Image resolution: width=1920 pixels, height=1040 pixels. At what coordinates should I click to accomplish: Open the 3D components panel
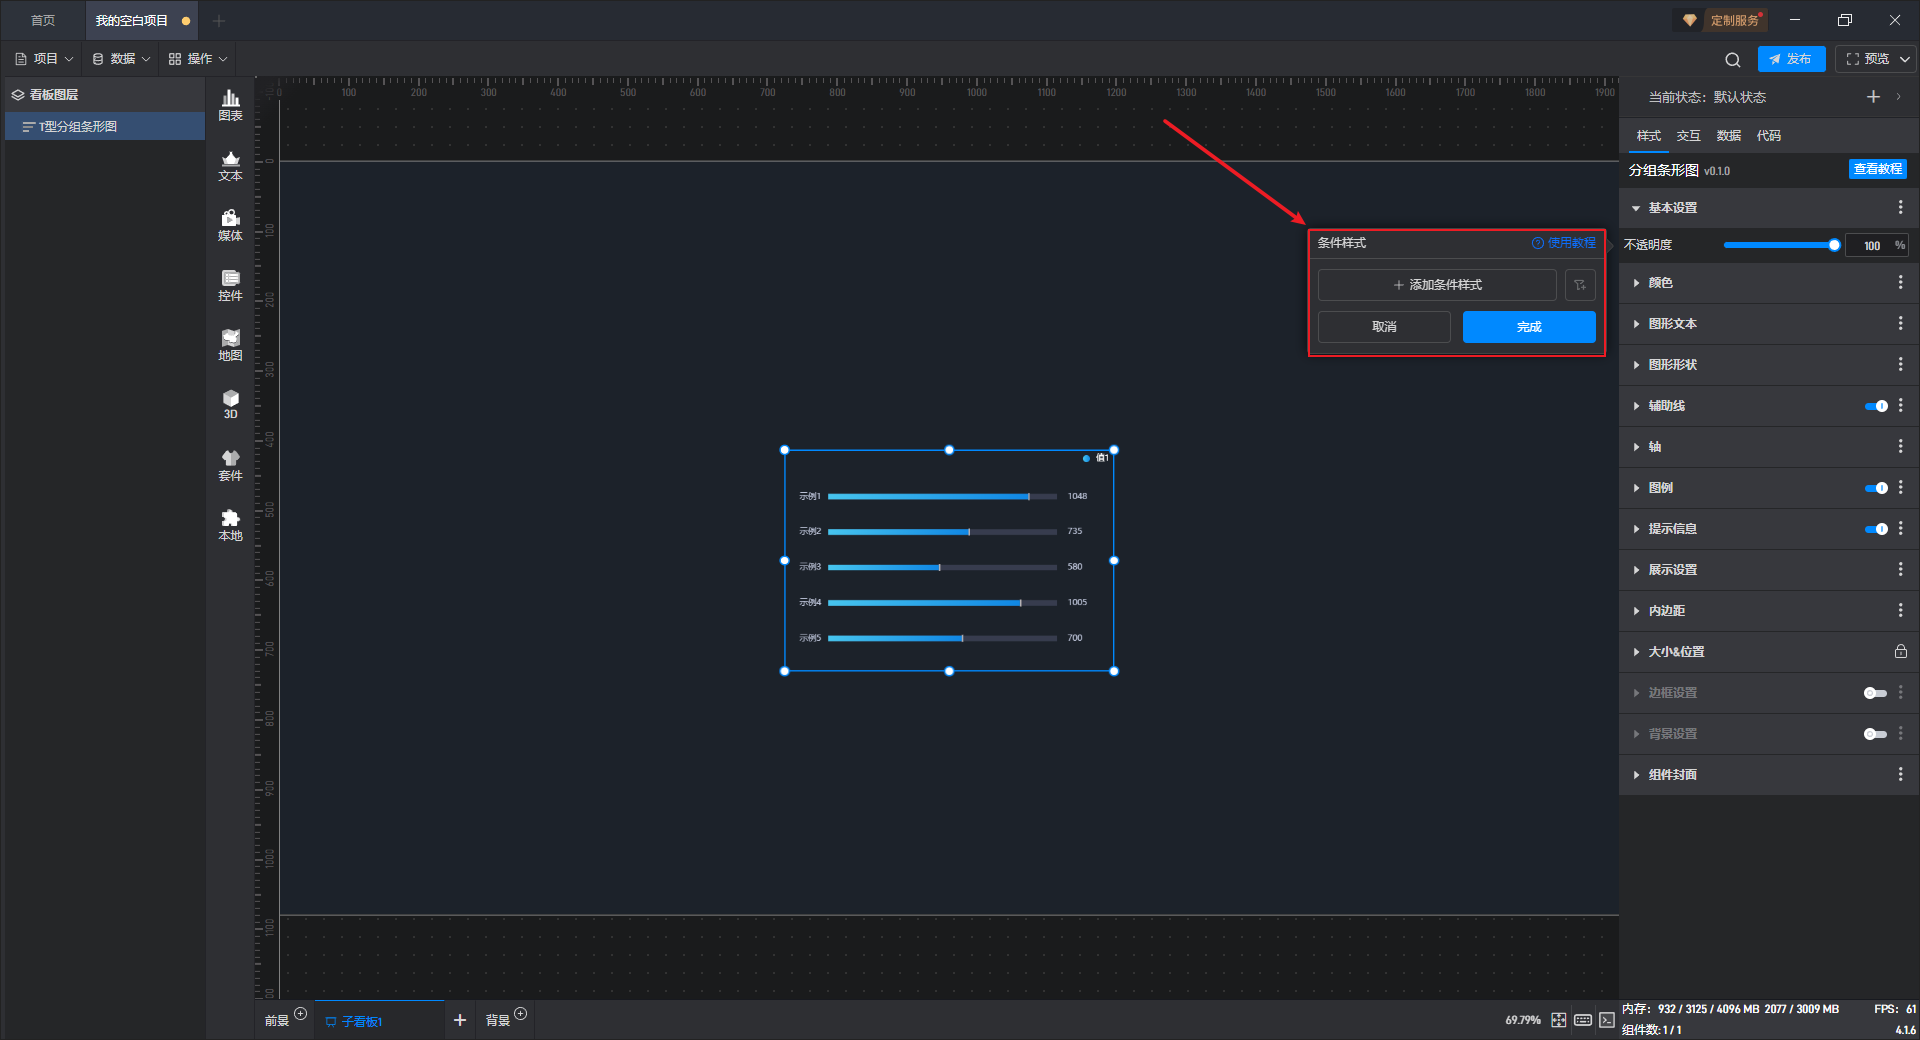point(230,404)
